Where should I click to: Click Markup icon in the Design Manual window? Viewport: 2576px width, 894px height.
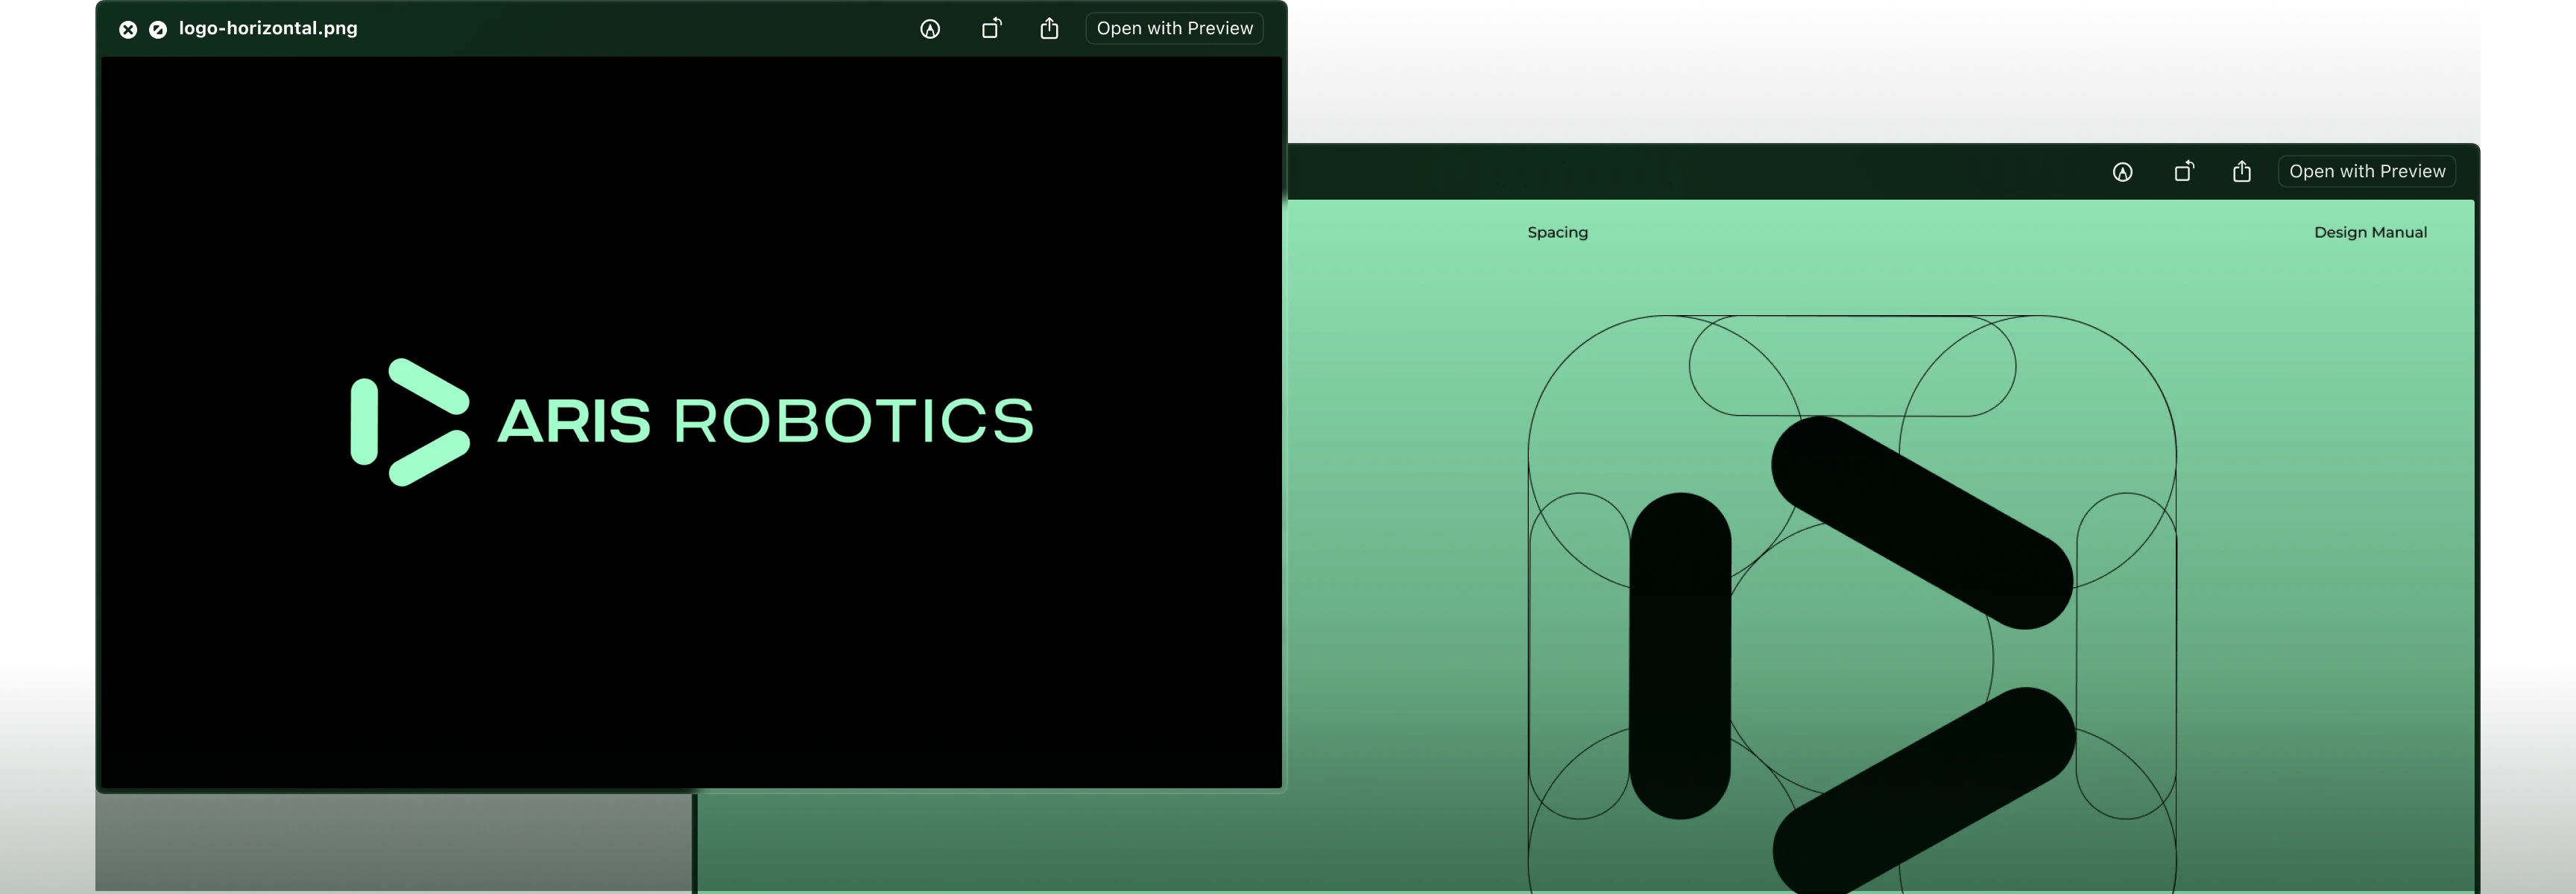click(2123, 172)
